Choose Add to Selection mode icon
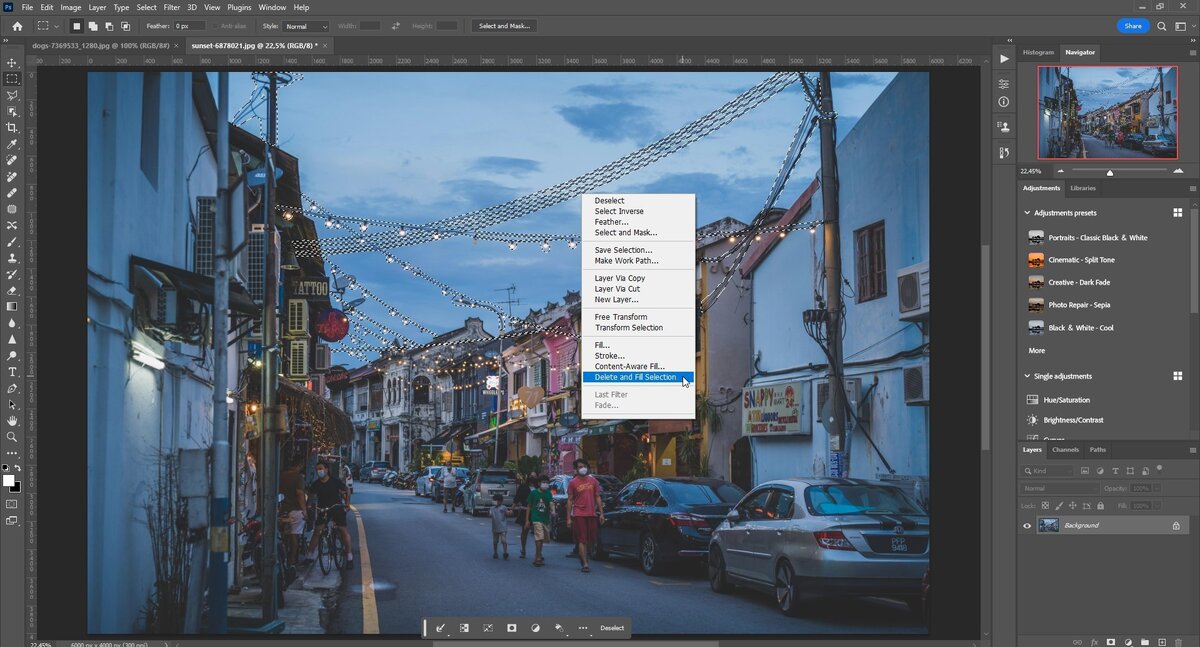 click(x=93, y=26)
